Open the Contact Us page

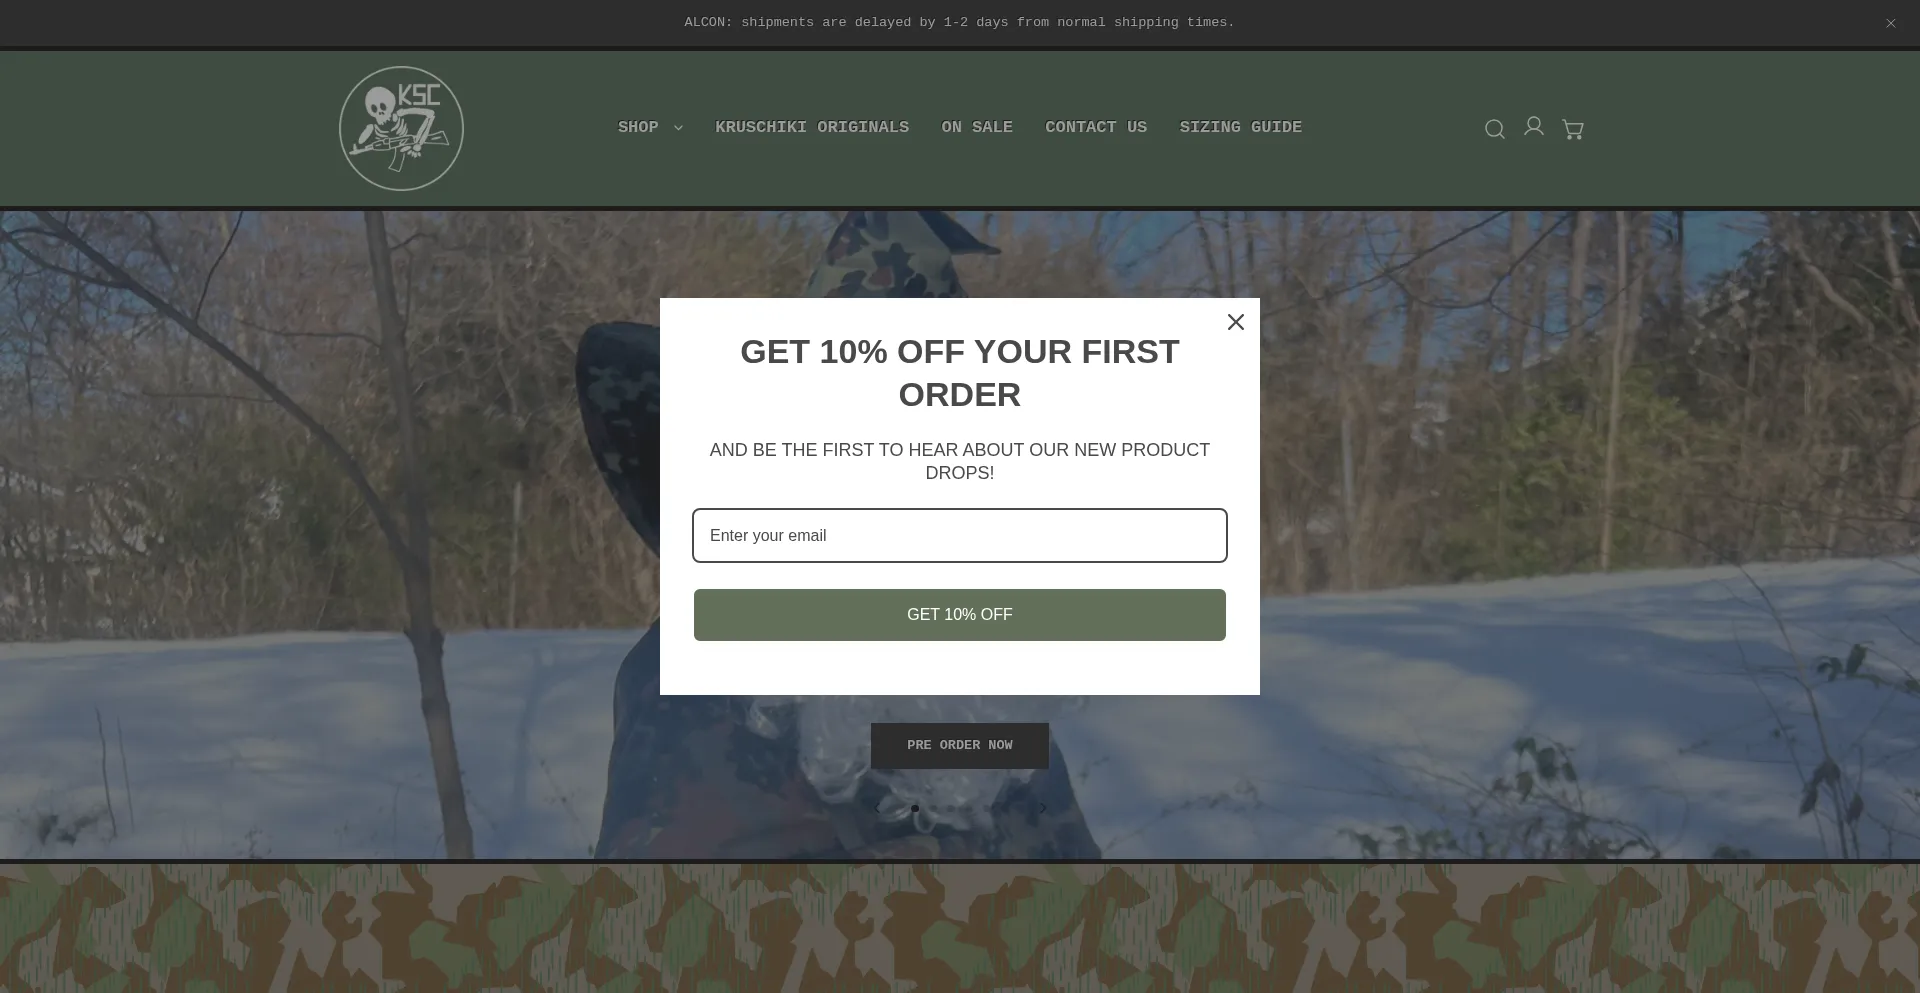1096,127
